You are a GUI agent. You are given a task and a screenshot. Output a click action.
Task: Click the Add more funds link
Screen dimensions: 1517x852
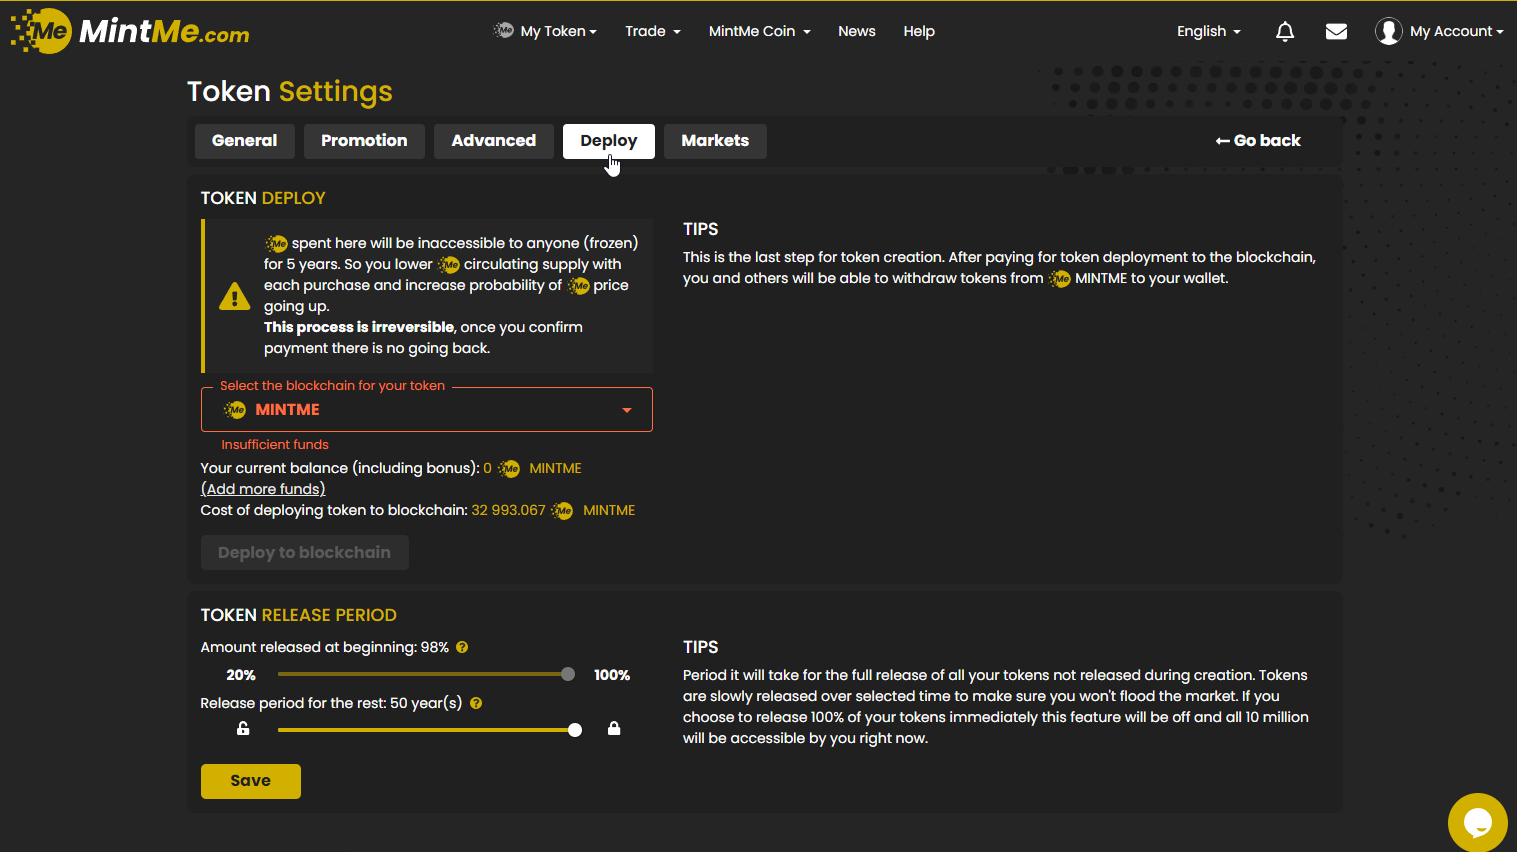(263, 489)
